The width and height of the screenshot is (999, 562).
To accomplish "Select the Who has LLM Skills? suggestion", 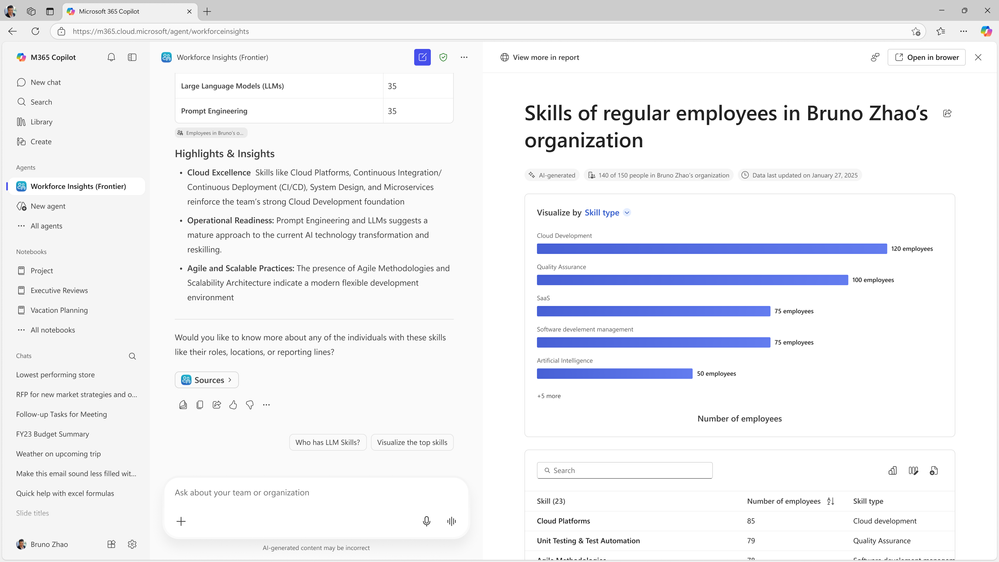I will 327,442.
